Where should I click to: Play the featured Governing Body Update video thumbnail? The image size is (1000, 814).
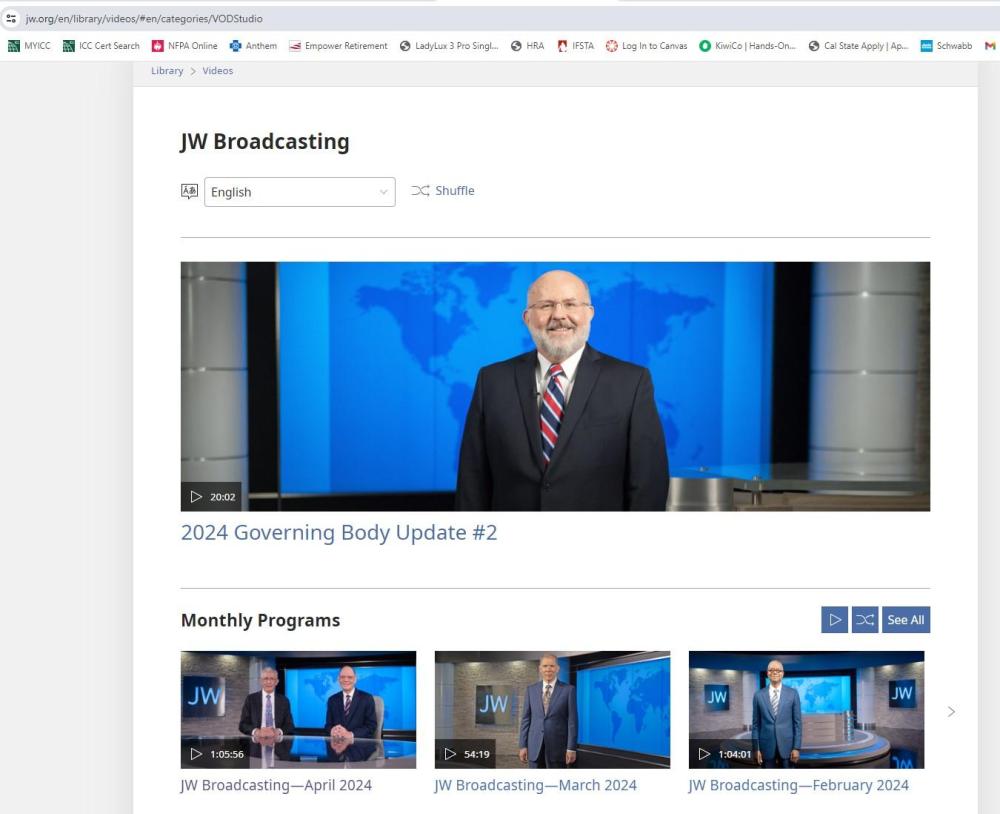[555, 386]
